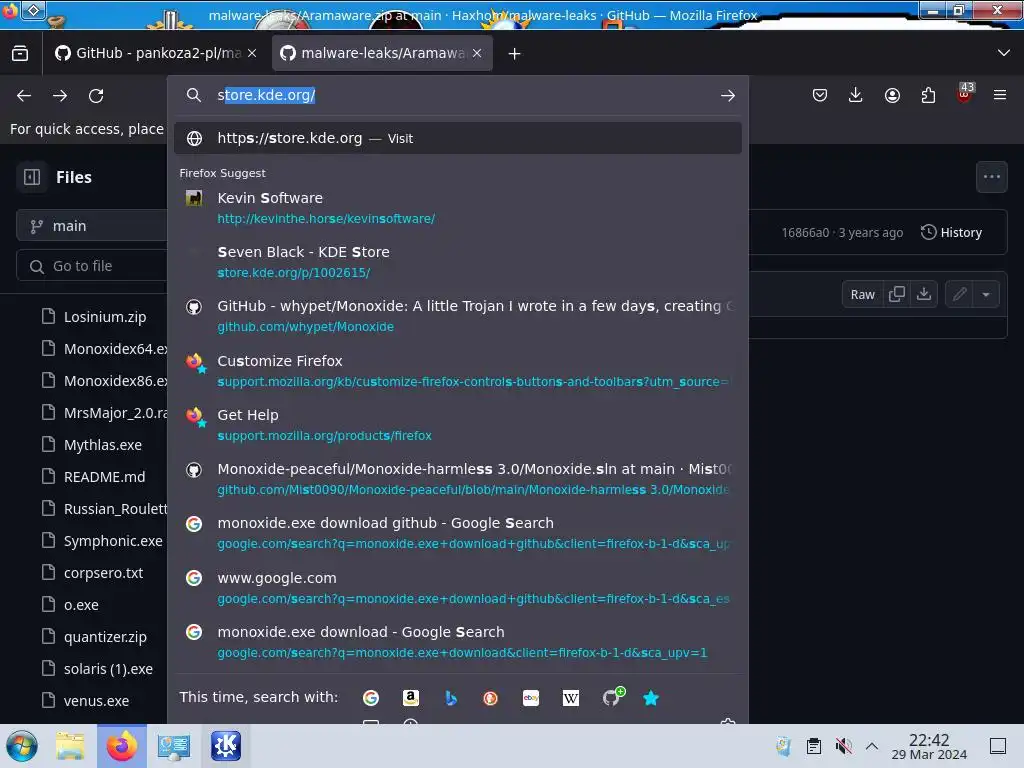The width and height of the screenshot is (1024, 768).
Task: Open monoxide.exe download - Google Search suggestion
Action: pyautogui.click(x=458, y=642)
